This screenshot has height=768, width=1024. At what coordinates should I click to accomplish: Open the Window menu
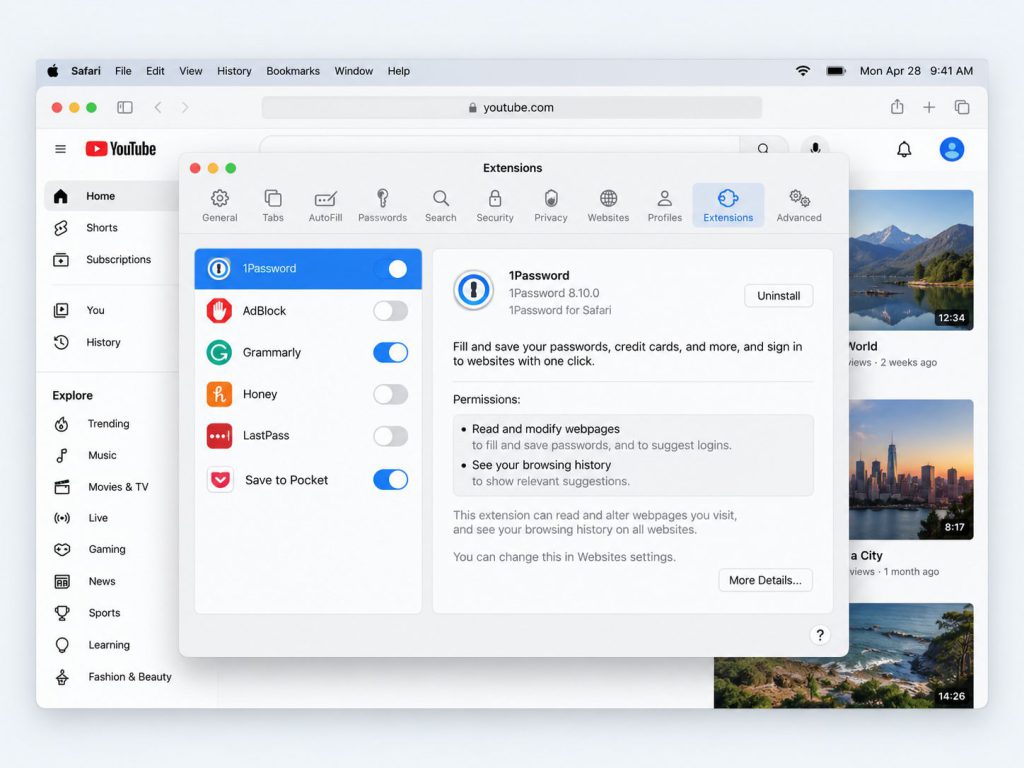click(x=353, y=71)
